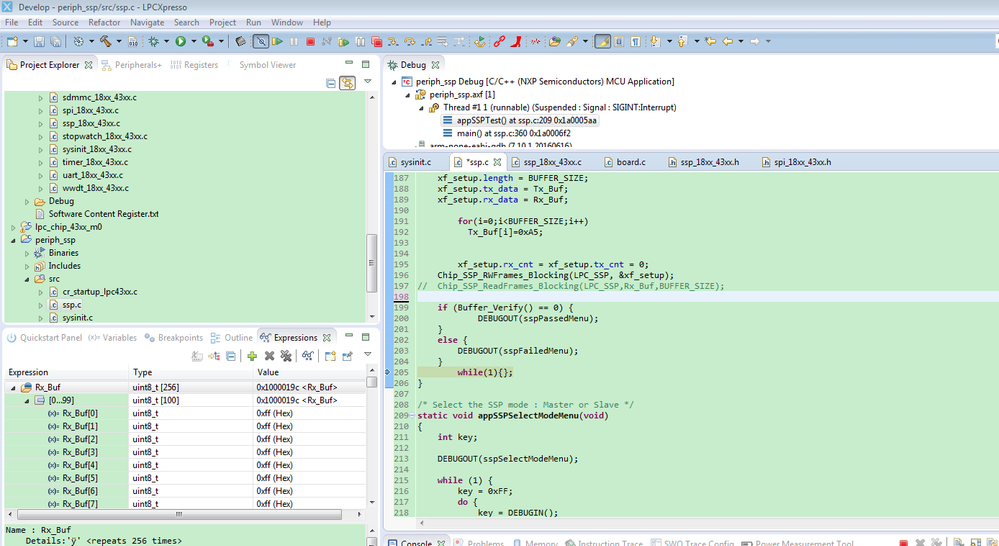The image size is (999, 546).
Task: Click the green Resume execution icon
Action: (277, 42)
